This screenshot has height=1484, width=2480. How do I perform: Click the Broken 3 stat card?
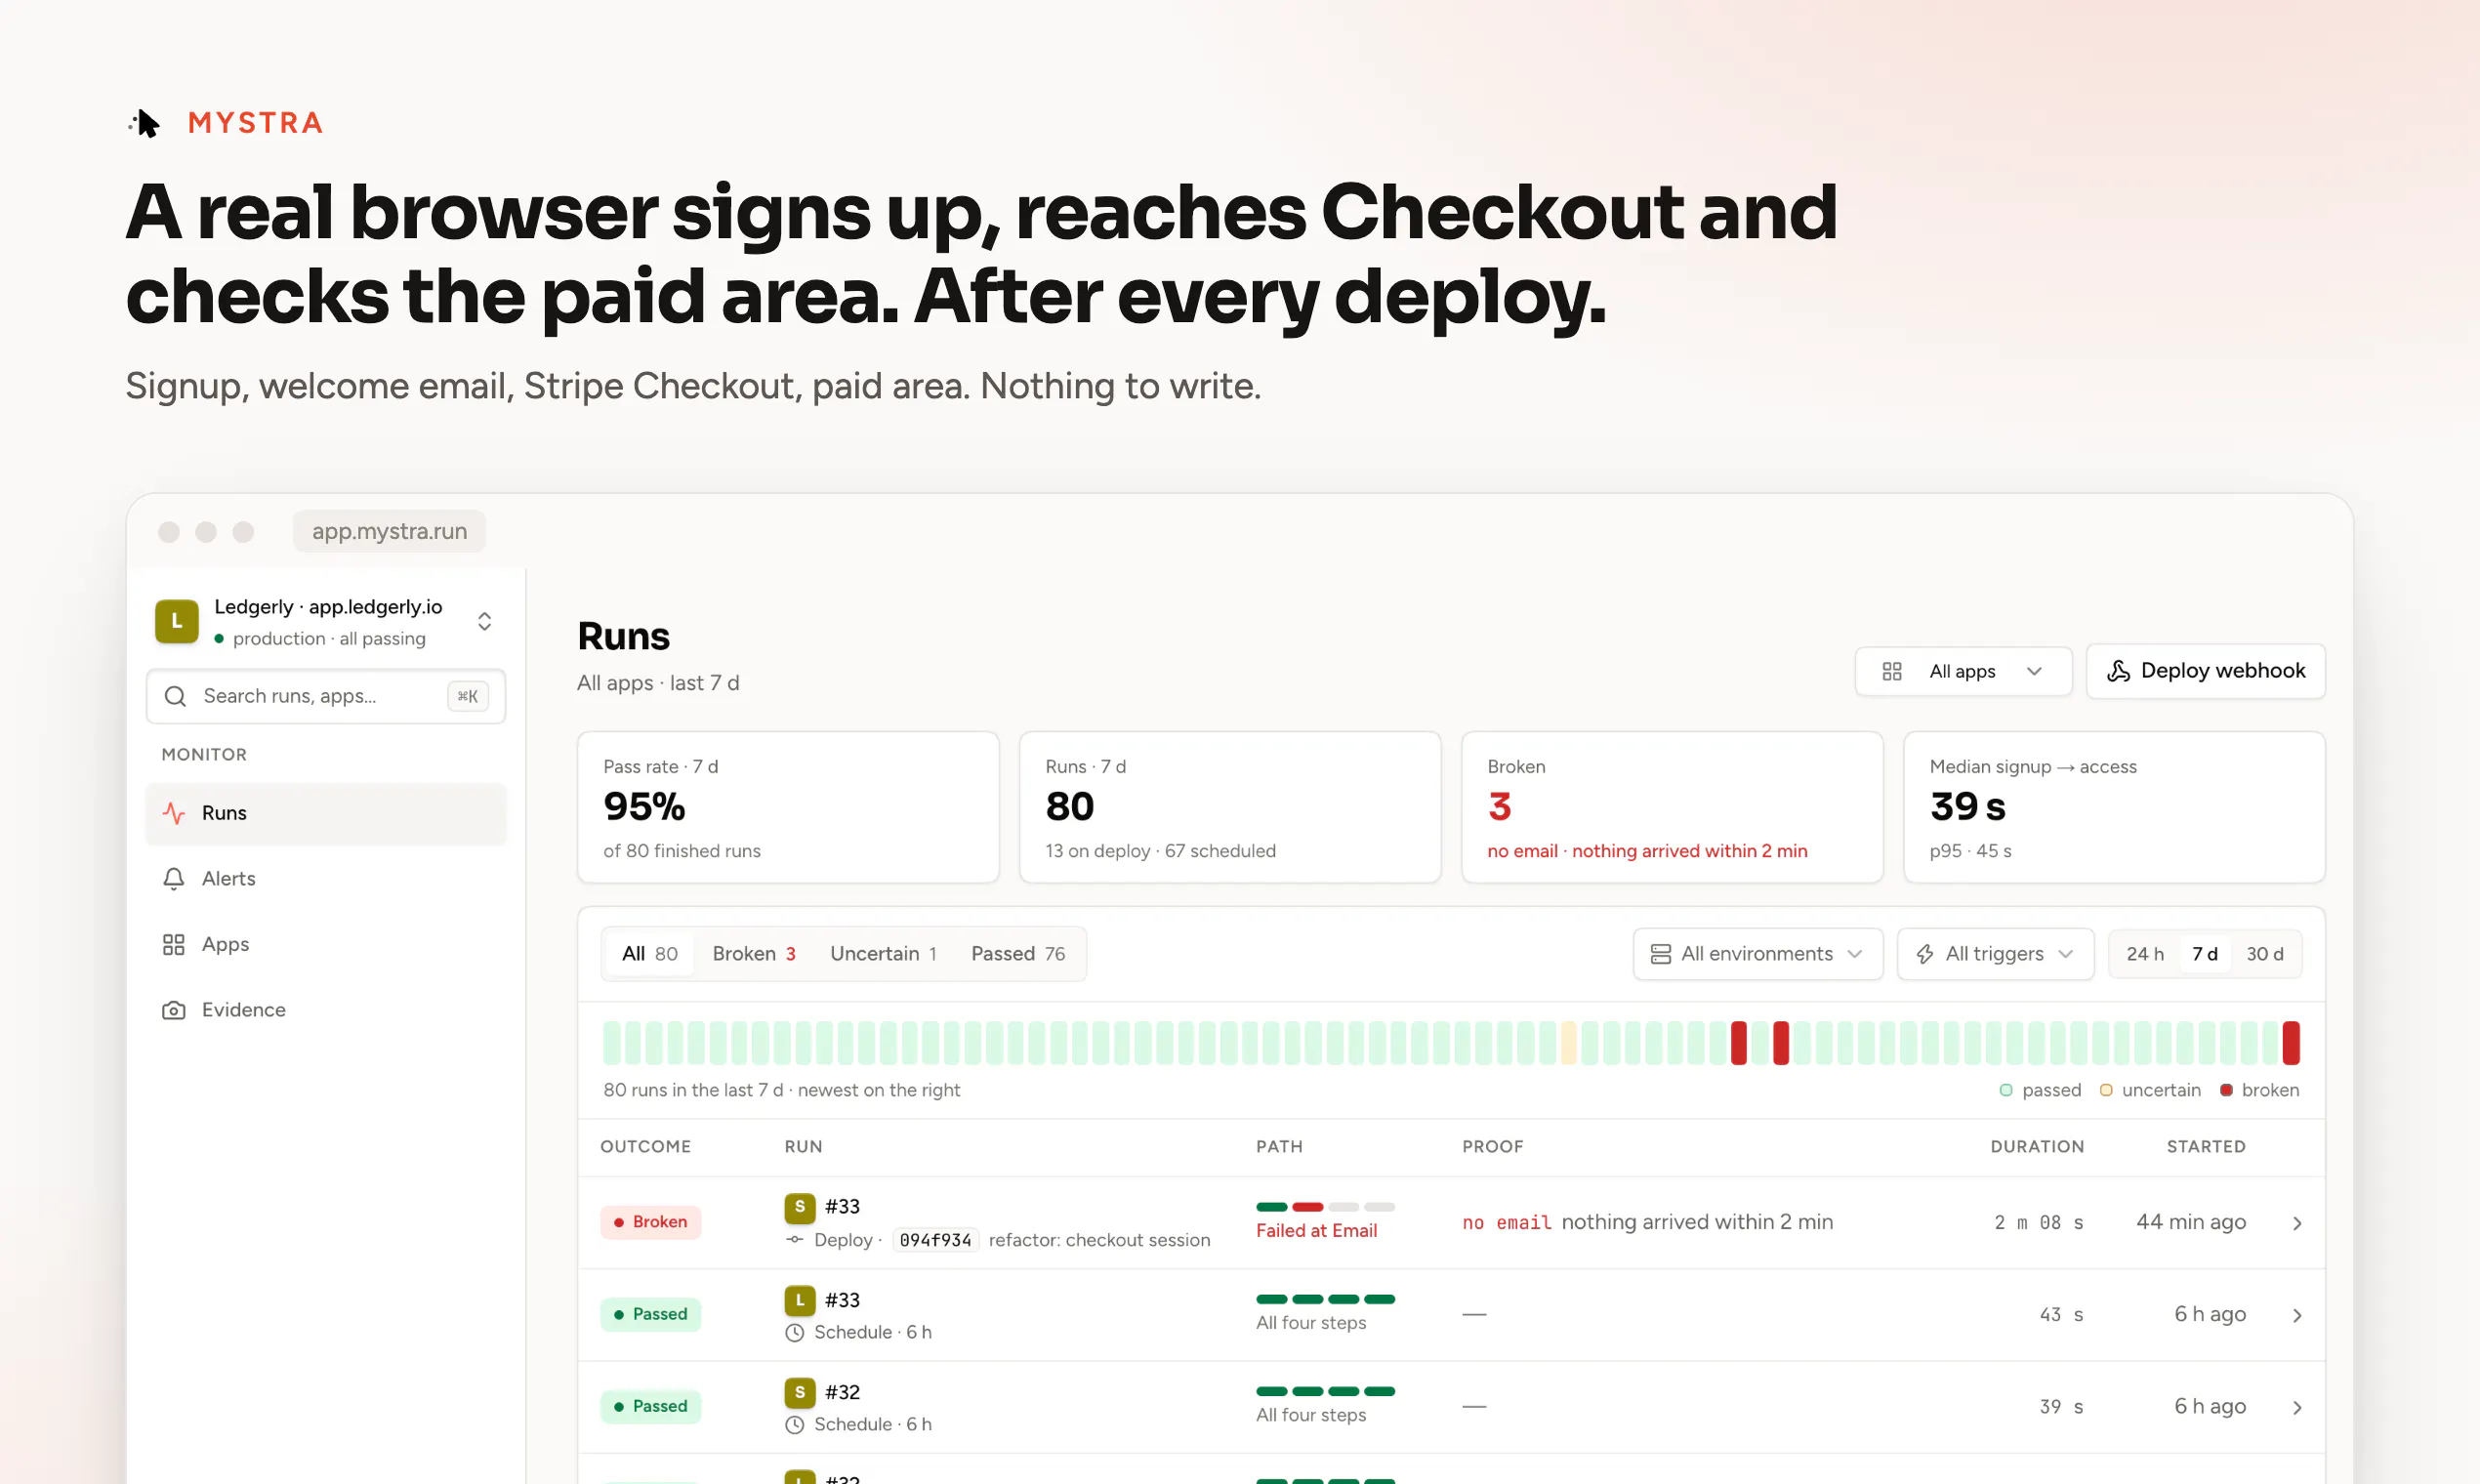[1672, 807]
